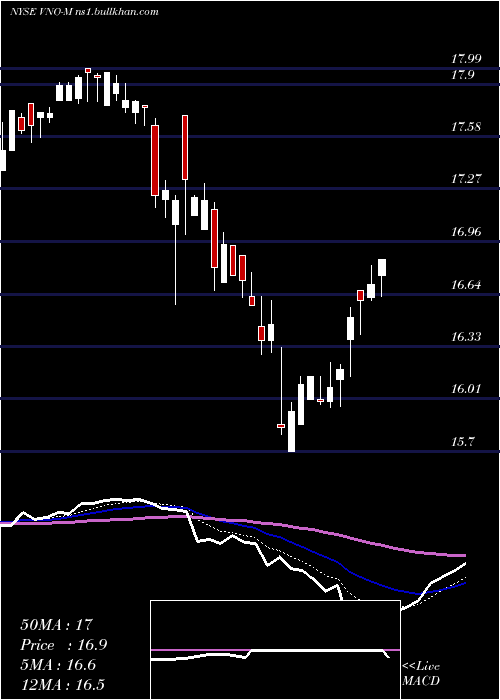
Task: Click the 50MA : 17 legend entry
Action: 56,625
